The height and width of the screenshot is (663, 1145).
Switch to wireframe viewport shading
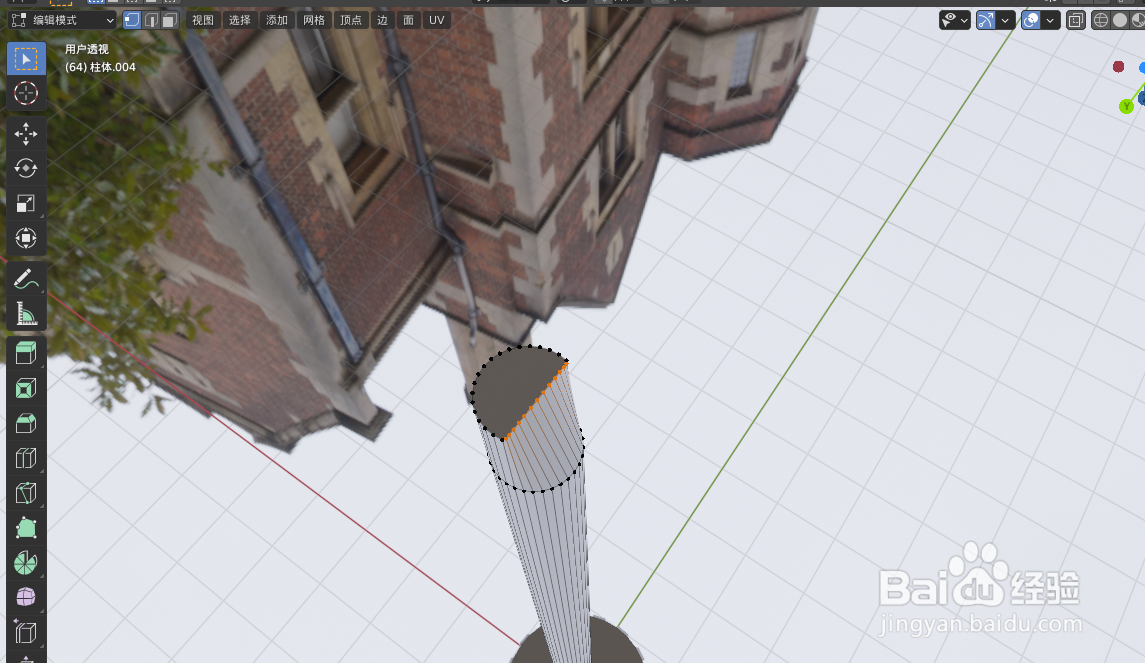click(1100, 20)
